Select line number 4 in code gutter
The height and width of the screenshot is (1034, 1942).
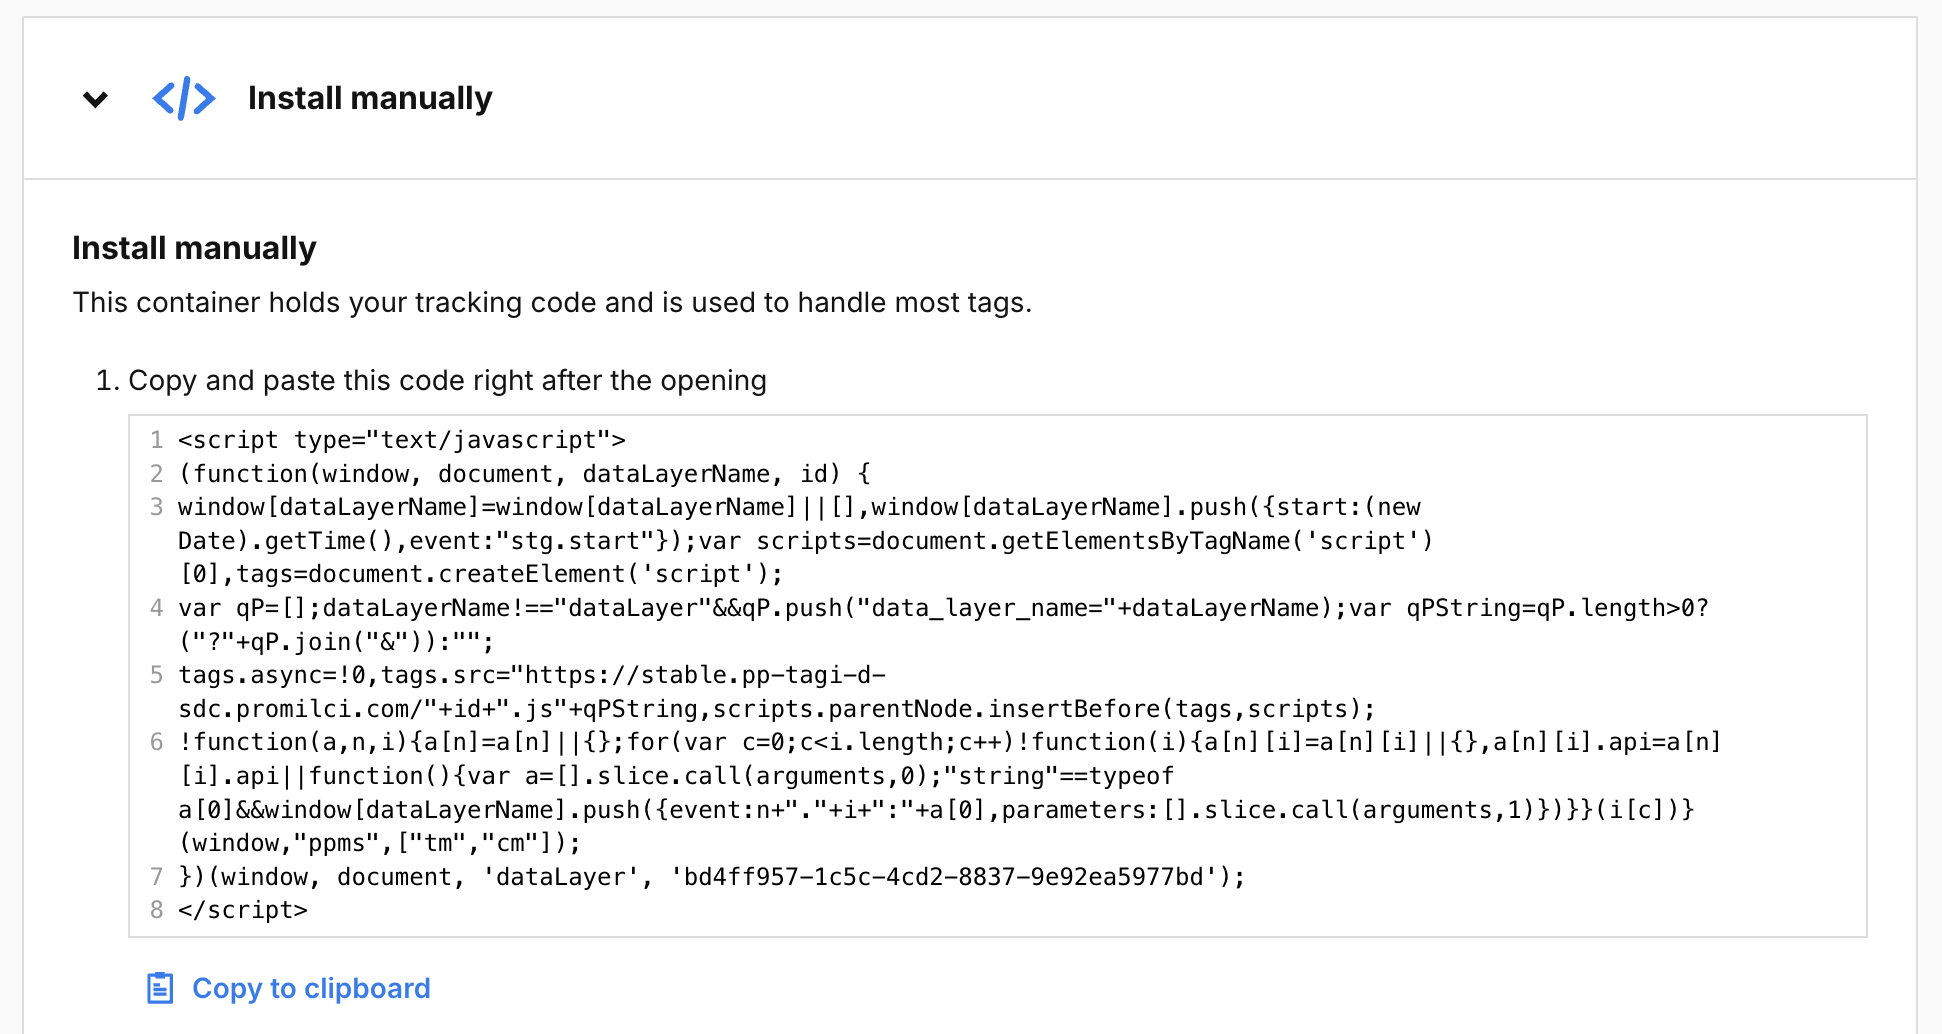click(157, 608)
